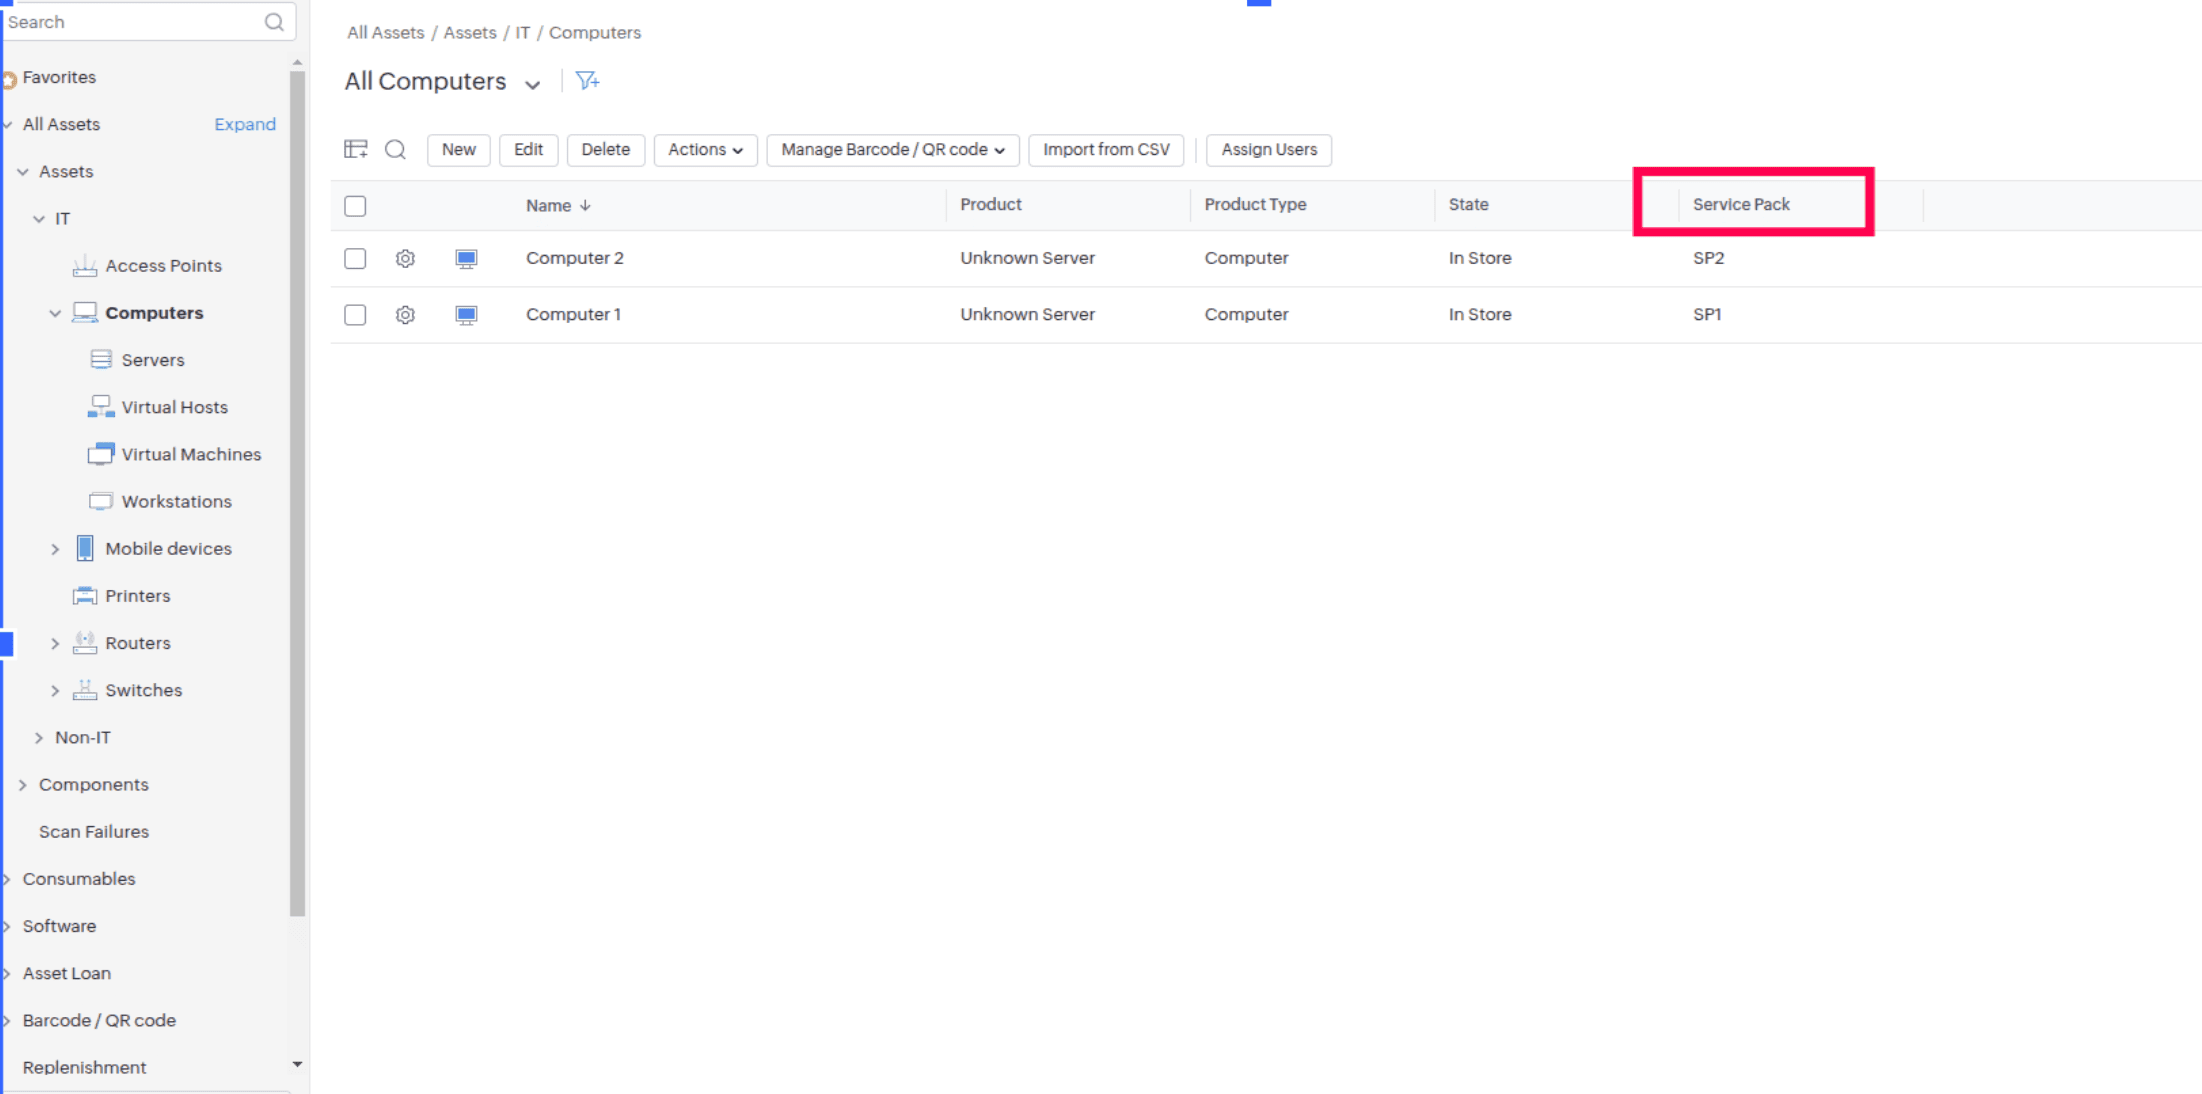This screenshot has height=1094, width=2202.
Task: Click the column chooser table icon
Action: coord(356,149)
